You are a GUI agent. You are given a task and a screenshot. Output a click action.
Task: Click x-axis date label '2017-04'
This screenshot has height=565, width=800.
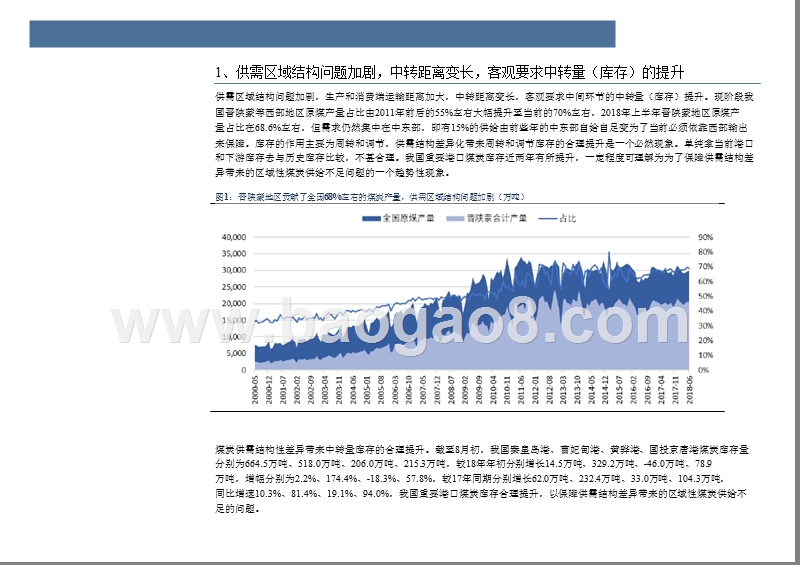[662, 390]
